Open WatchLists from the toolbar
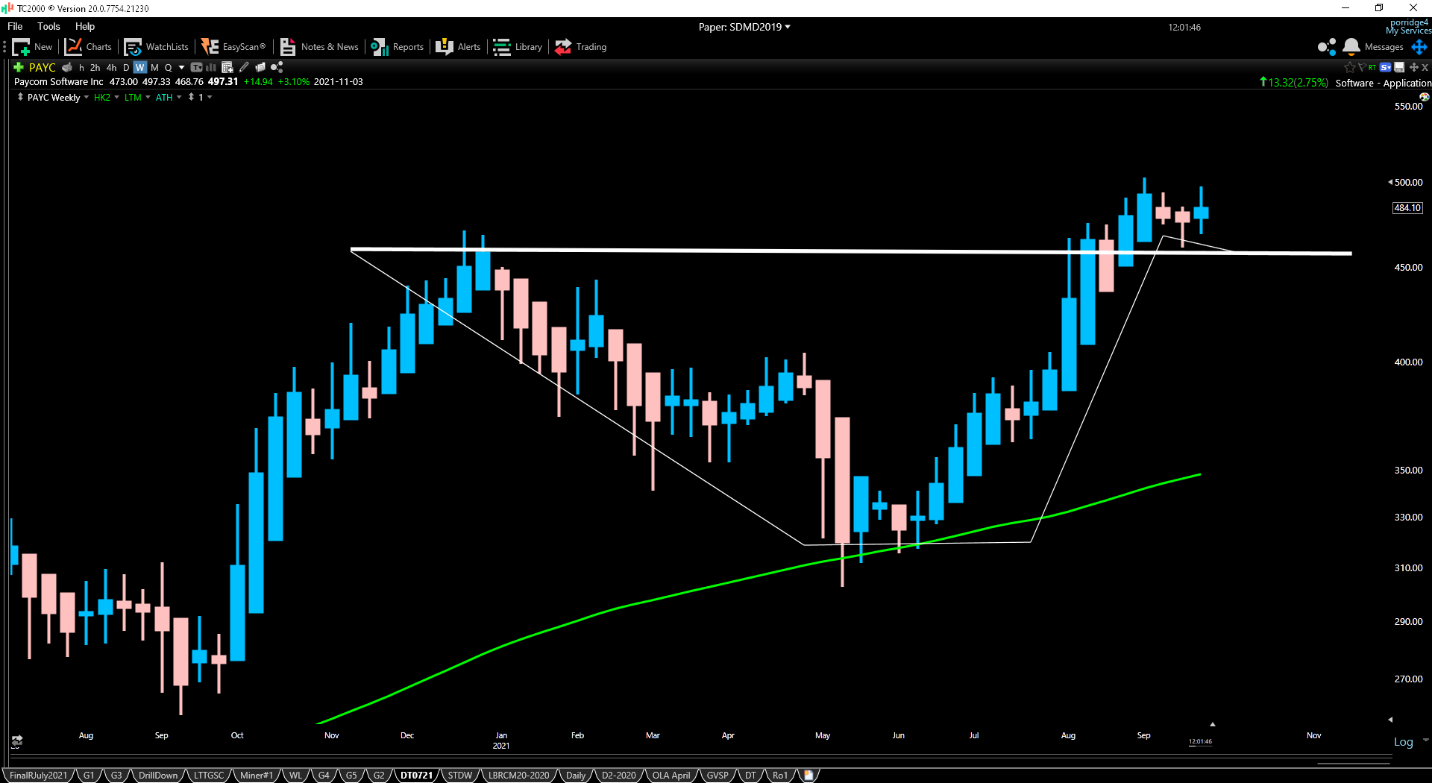 click(x=156, y=47)
